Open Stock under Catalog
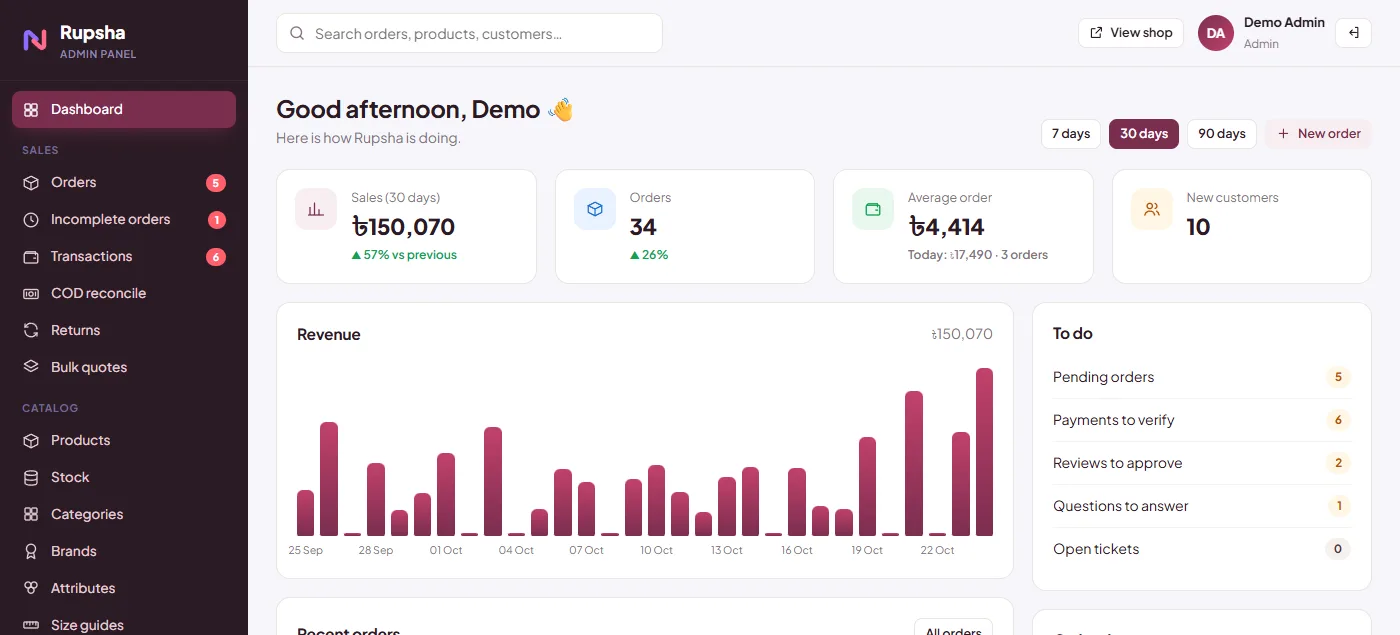 pyautogui.click(x=124, y=478)
